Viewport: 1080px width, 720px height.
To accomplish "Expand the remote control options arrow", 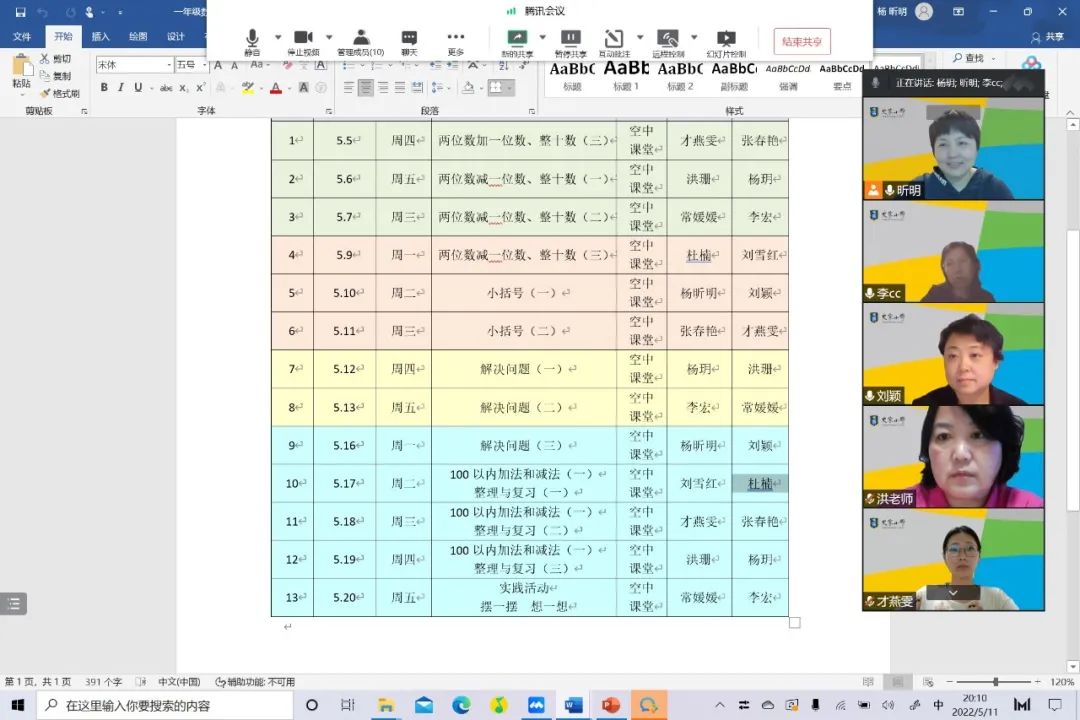I will (x=694, y=37).
